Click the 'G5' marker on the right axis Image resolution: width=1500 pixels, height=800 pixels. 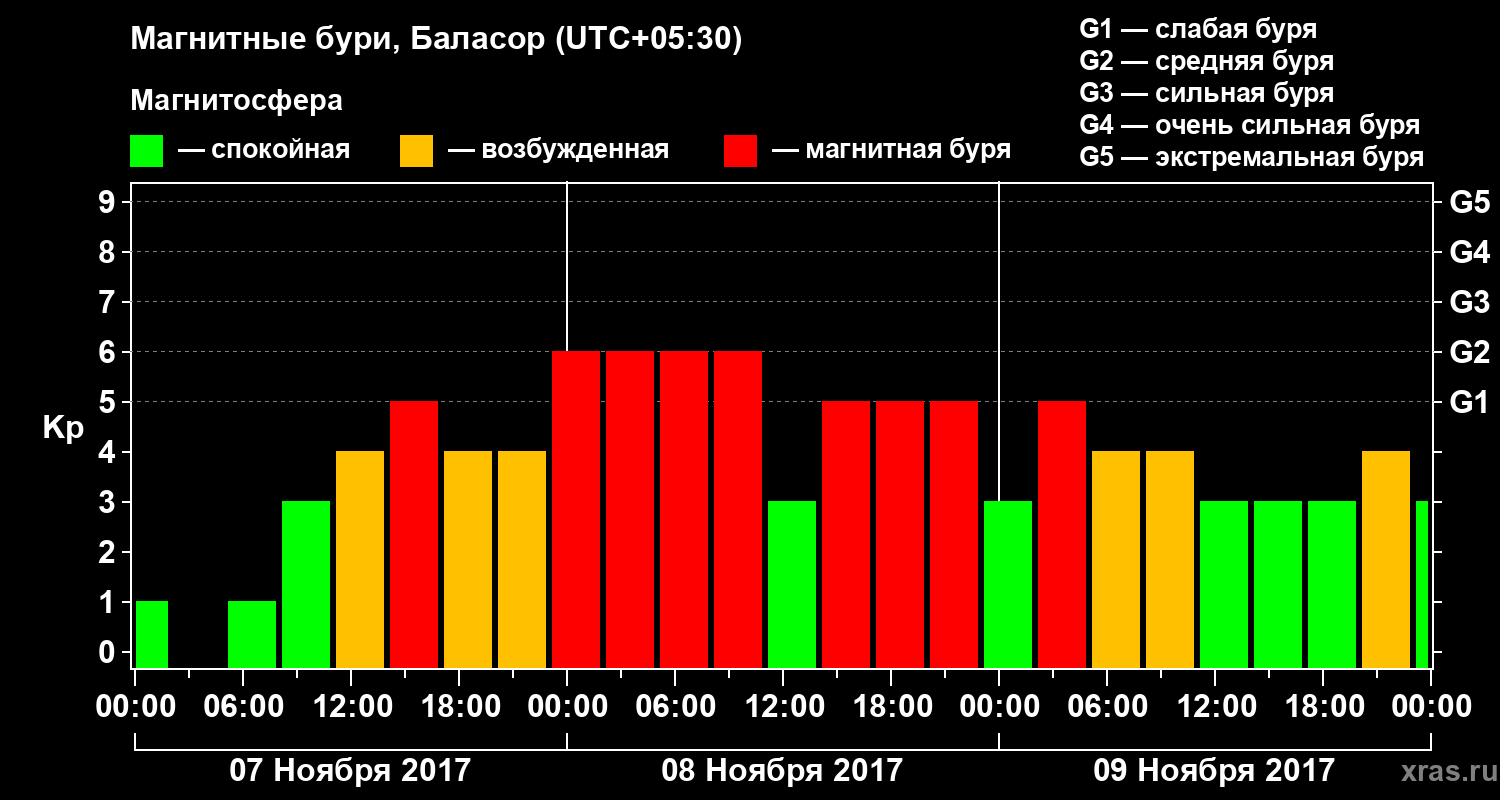click(x=1469, y=202)
